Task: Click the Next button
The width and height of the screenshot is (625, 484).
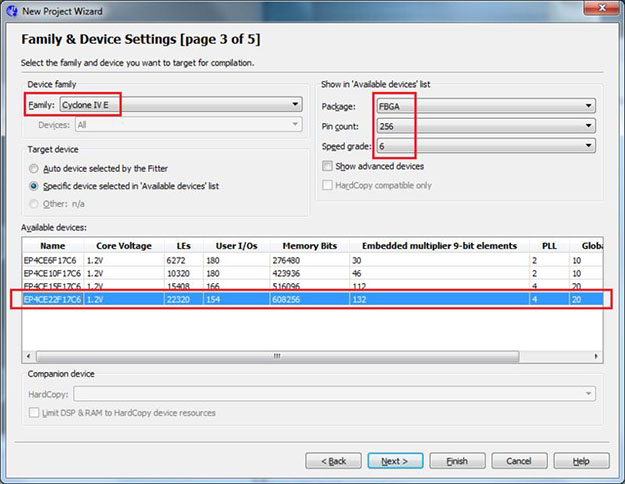Action: coord(395,461)
